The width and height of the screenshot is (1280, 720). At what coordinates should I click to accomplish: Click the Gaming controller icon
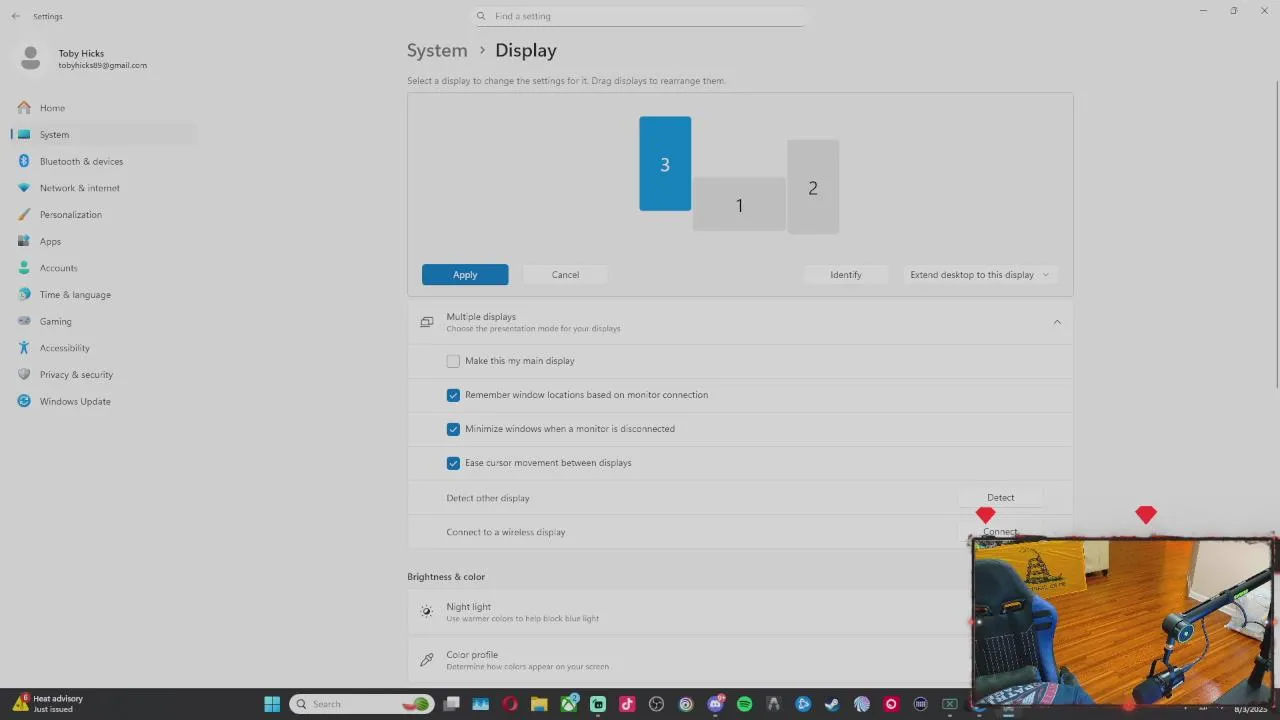pos(24,321)
